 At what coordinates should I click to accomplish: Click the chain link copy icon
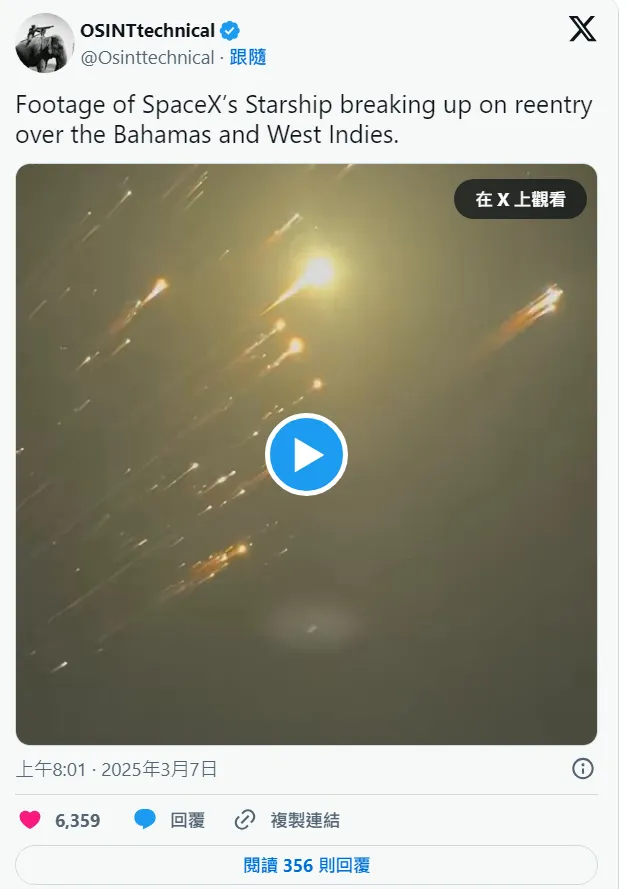pyautogui.click(x=245, y=820)
